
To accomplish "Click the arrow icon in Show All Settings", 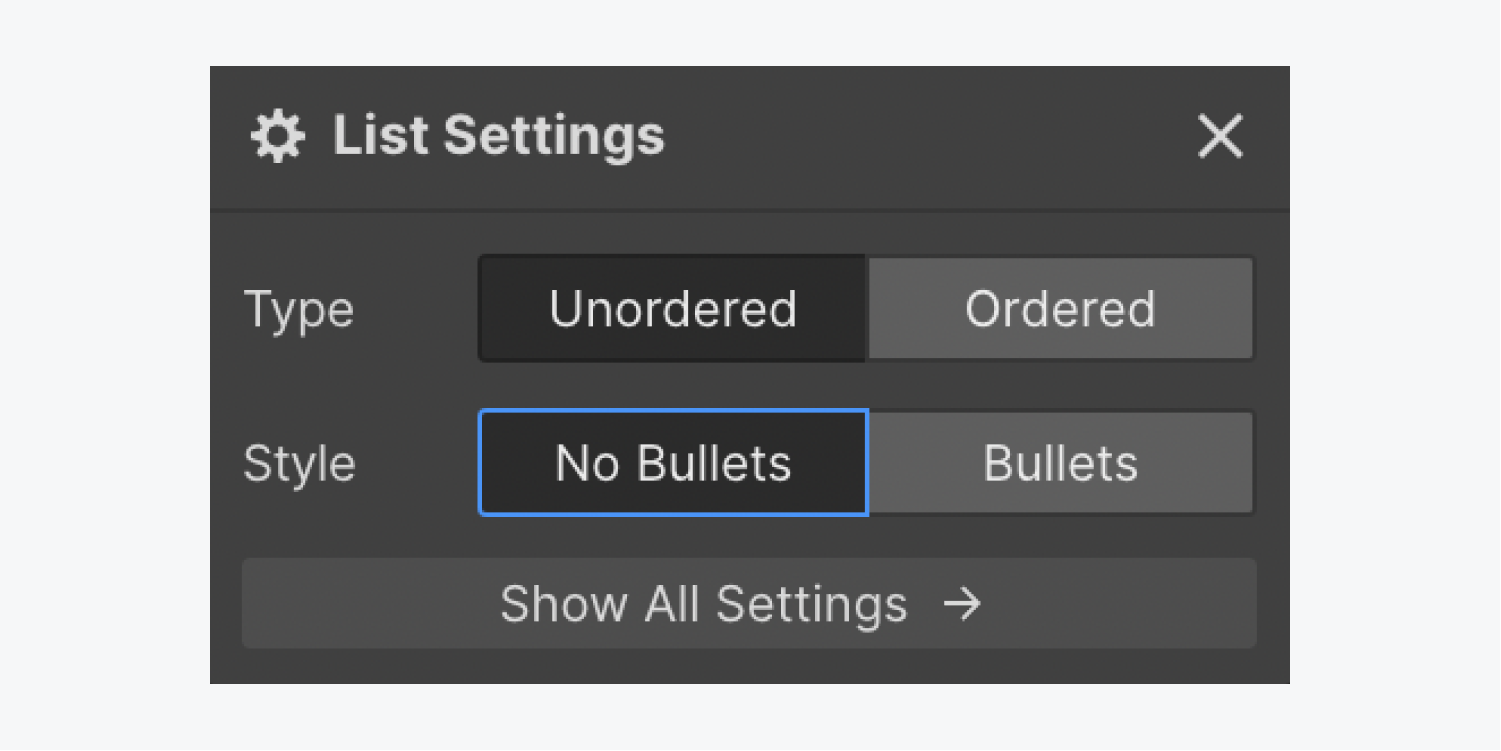I will click(x=962, y=604).
